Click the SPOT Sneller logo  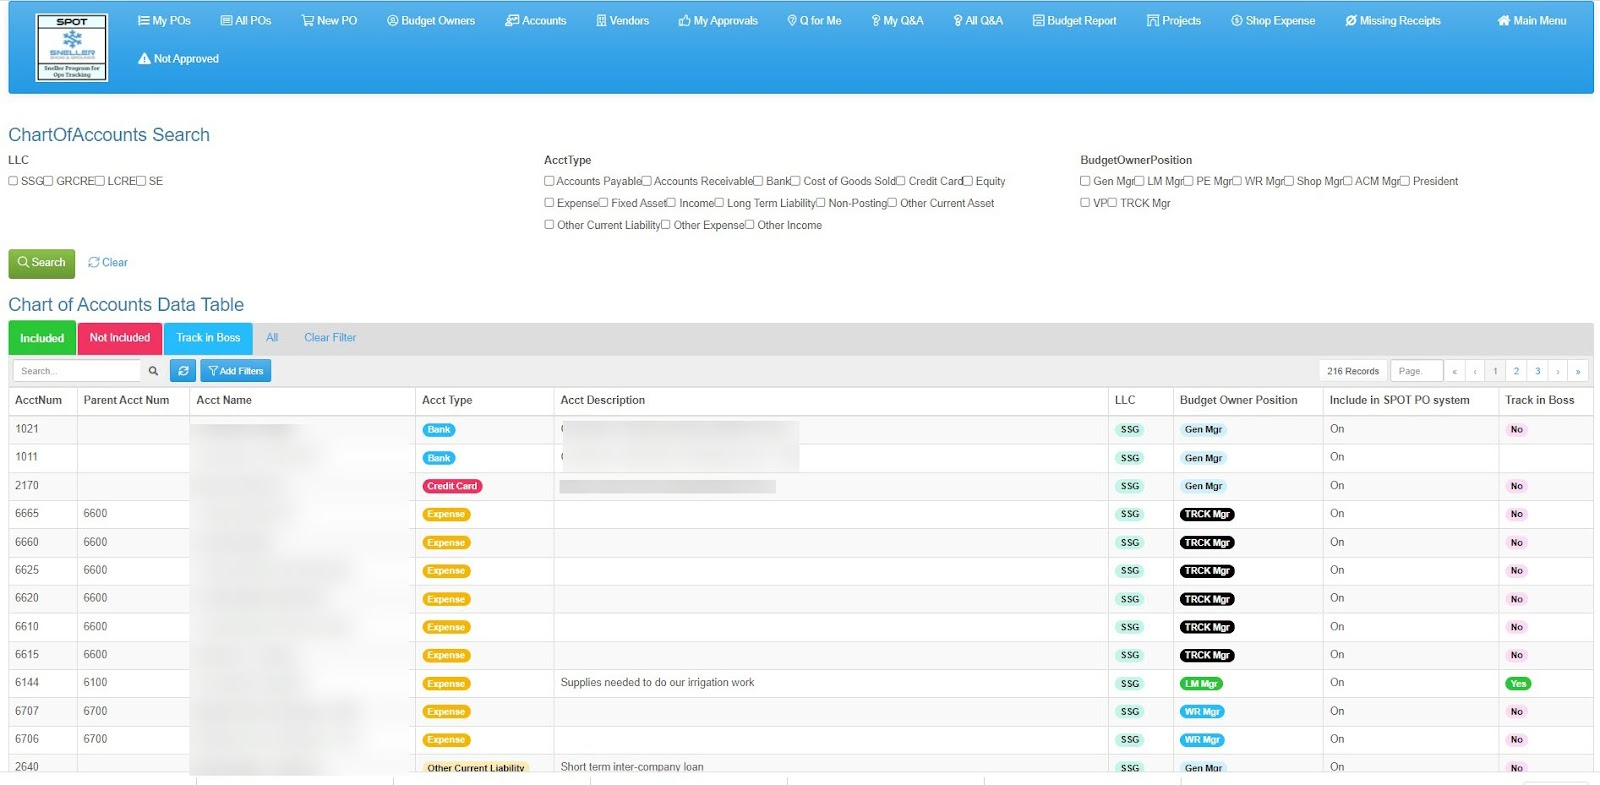72,48
